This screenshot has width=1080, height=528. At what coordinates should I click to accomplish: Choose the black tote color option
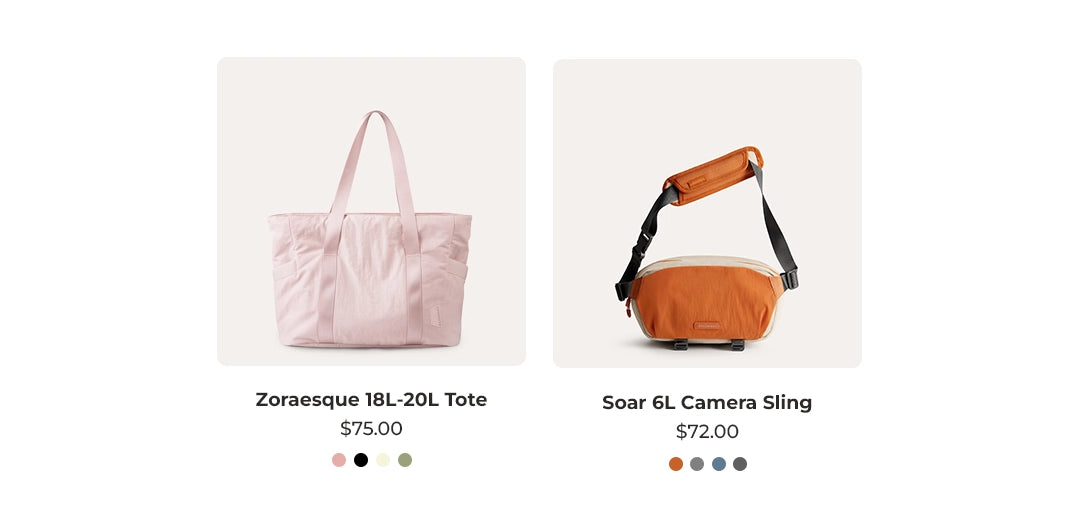[x=361, y=460]
